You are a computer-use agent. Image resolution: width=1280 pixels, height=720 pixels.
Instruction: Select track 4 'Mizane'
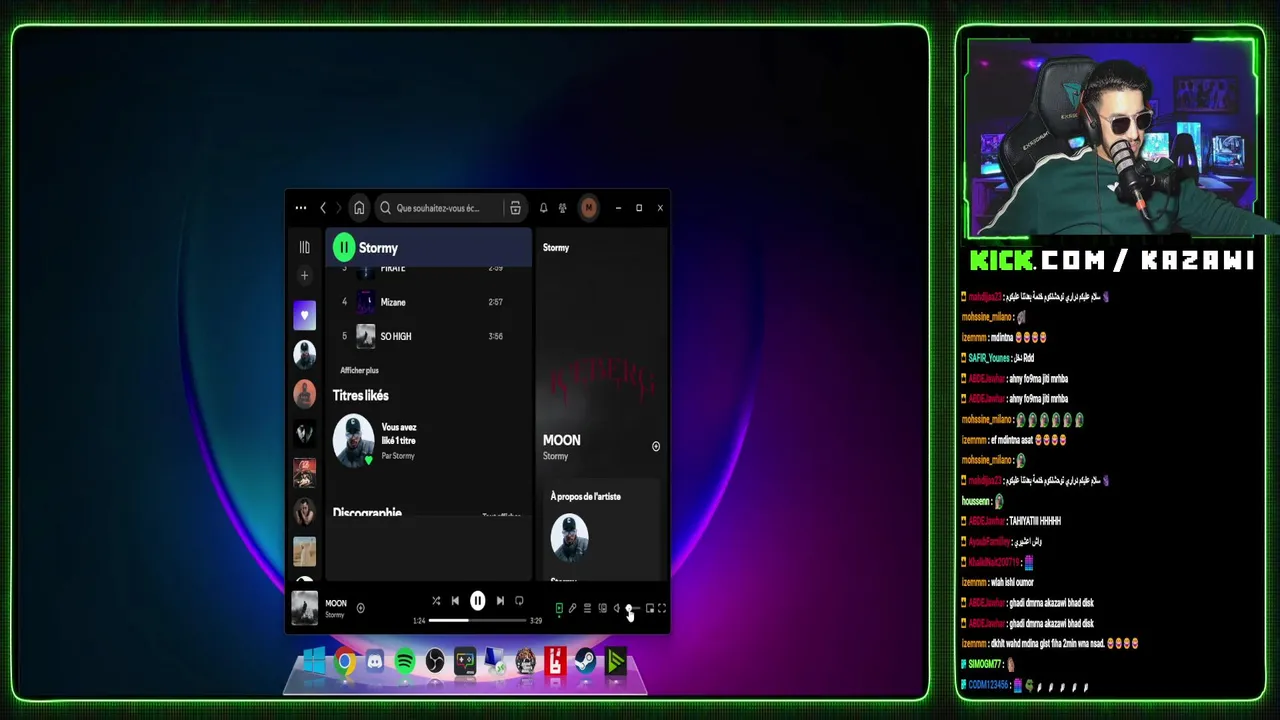tap(428, 302)
